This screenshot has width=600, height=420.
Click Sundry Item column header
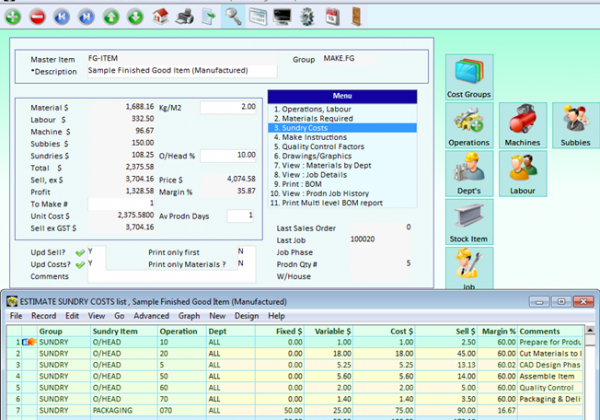124,331
